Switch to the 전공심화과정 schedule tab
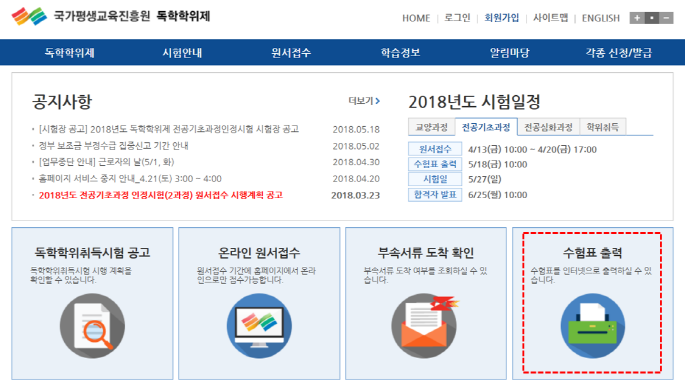The width and height of the screenshot is (685, 384). pyautogui.click(x=548, y=127)
